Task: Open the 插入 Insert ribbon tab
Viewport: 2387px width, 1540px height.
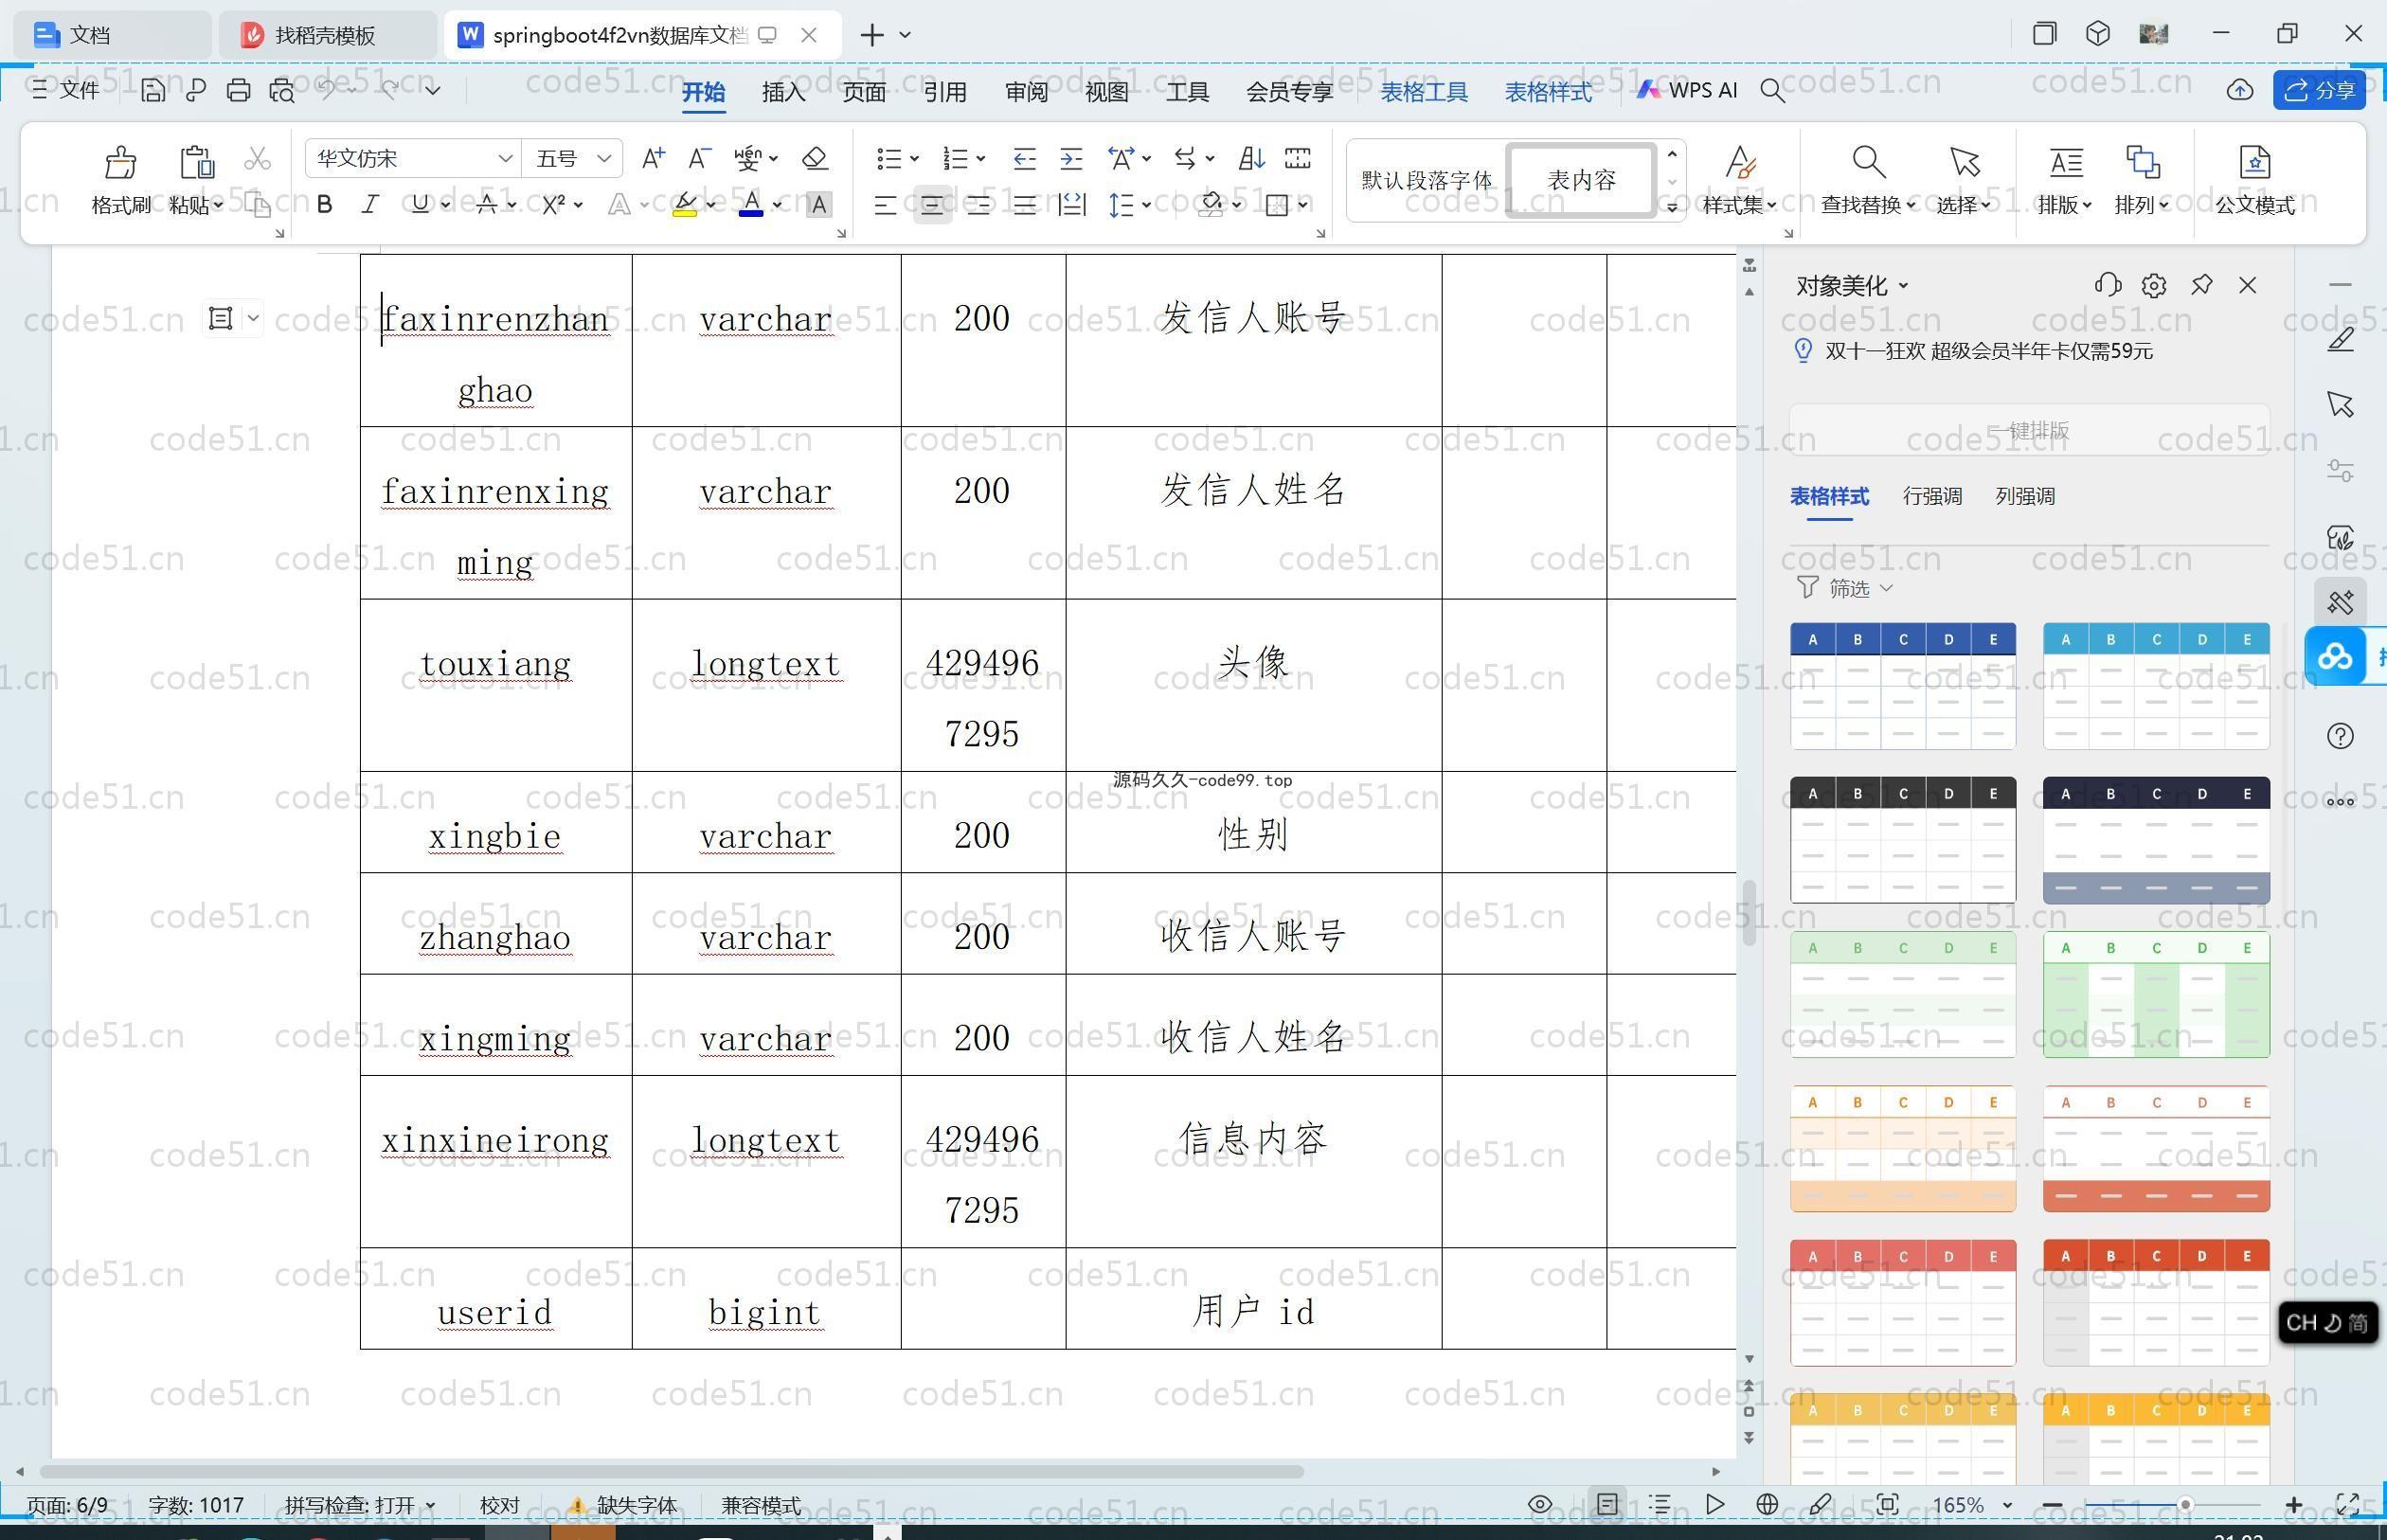Action: tap(783, 92)
